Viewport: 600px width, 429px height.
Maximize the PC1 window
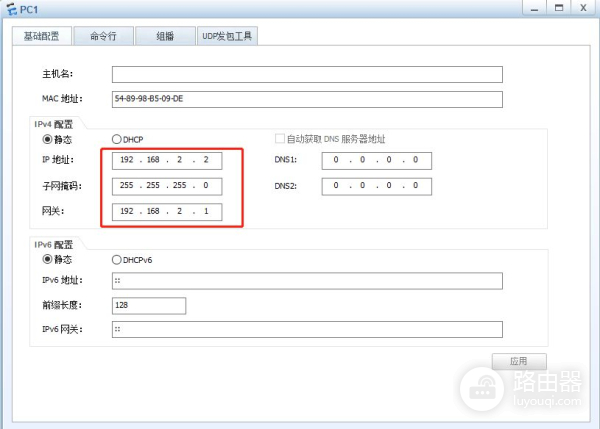click(x=560, y=8)
